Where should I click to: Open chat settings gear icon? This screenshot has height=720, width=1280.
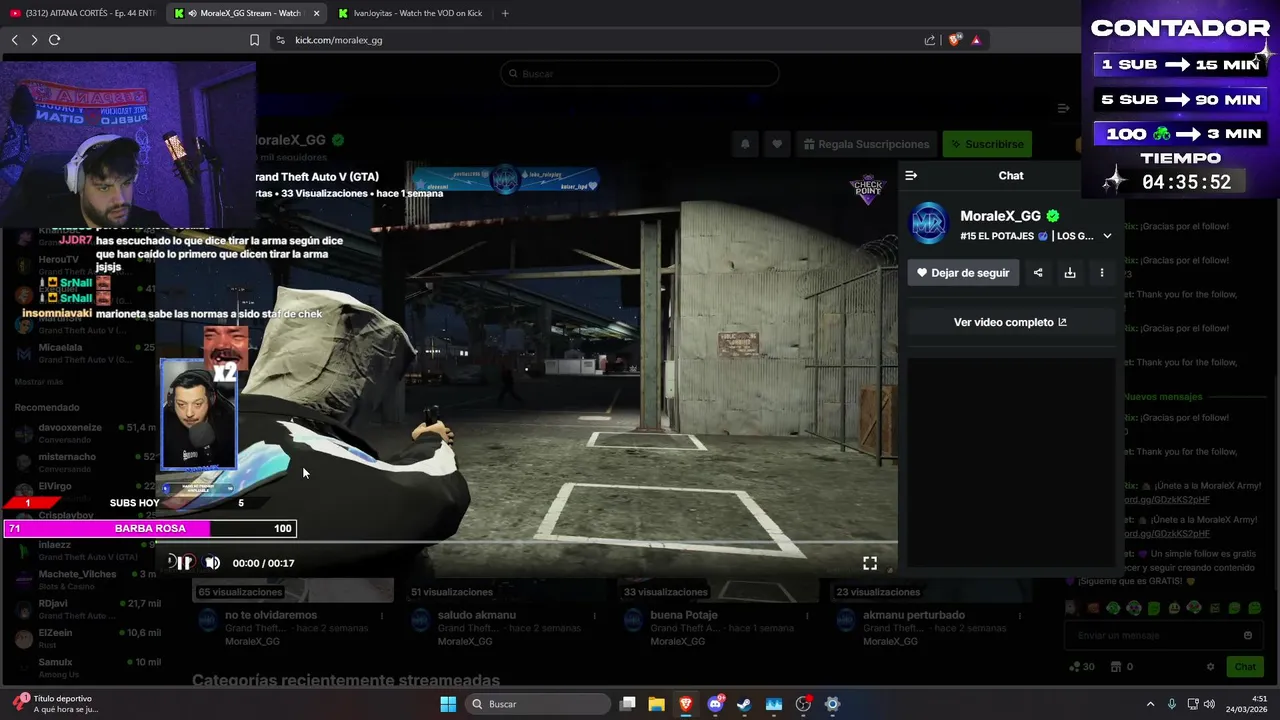pyautogui.click(x=1211, y=667)
